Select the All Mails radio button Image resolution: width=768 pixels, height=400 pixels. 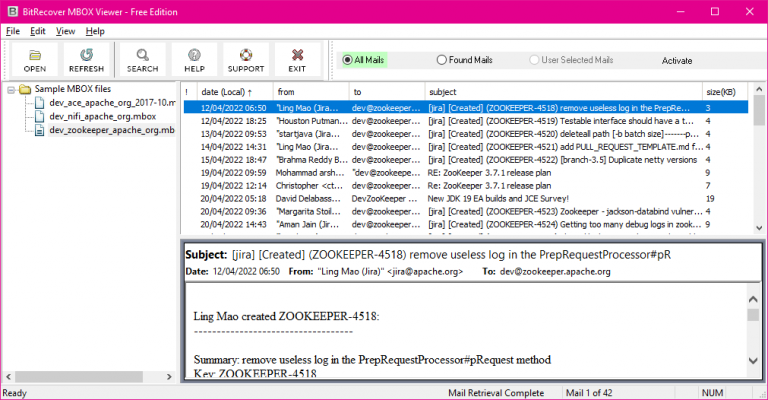click(346, 60)
